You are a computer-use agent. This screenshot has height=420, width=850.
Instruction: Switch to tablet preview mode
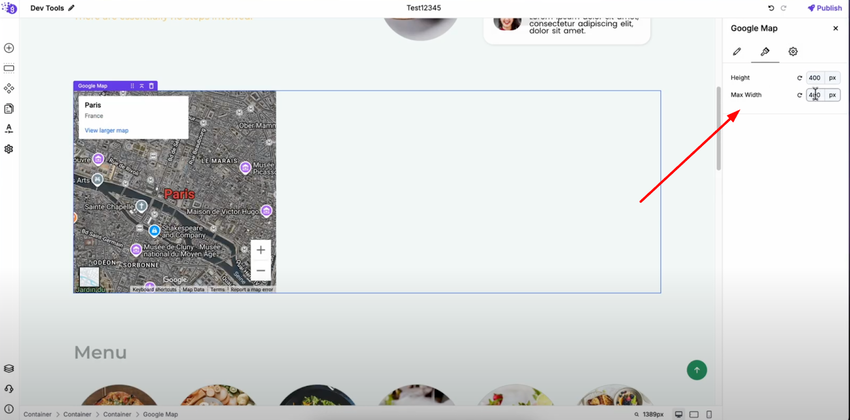tap(693, 414)
